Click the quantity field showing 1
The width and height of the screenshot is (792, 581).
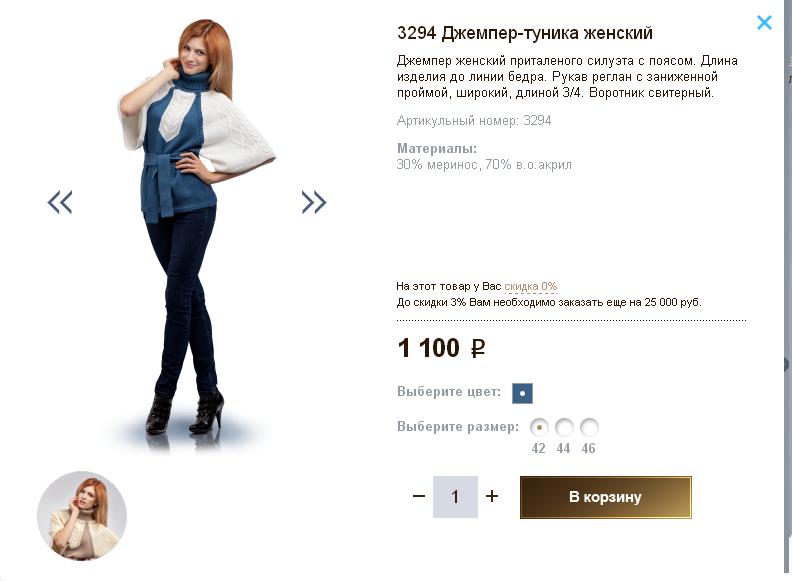click(455, 497)
